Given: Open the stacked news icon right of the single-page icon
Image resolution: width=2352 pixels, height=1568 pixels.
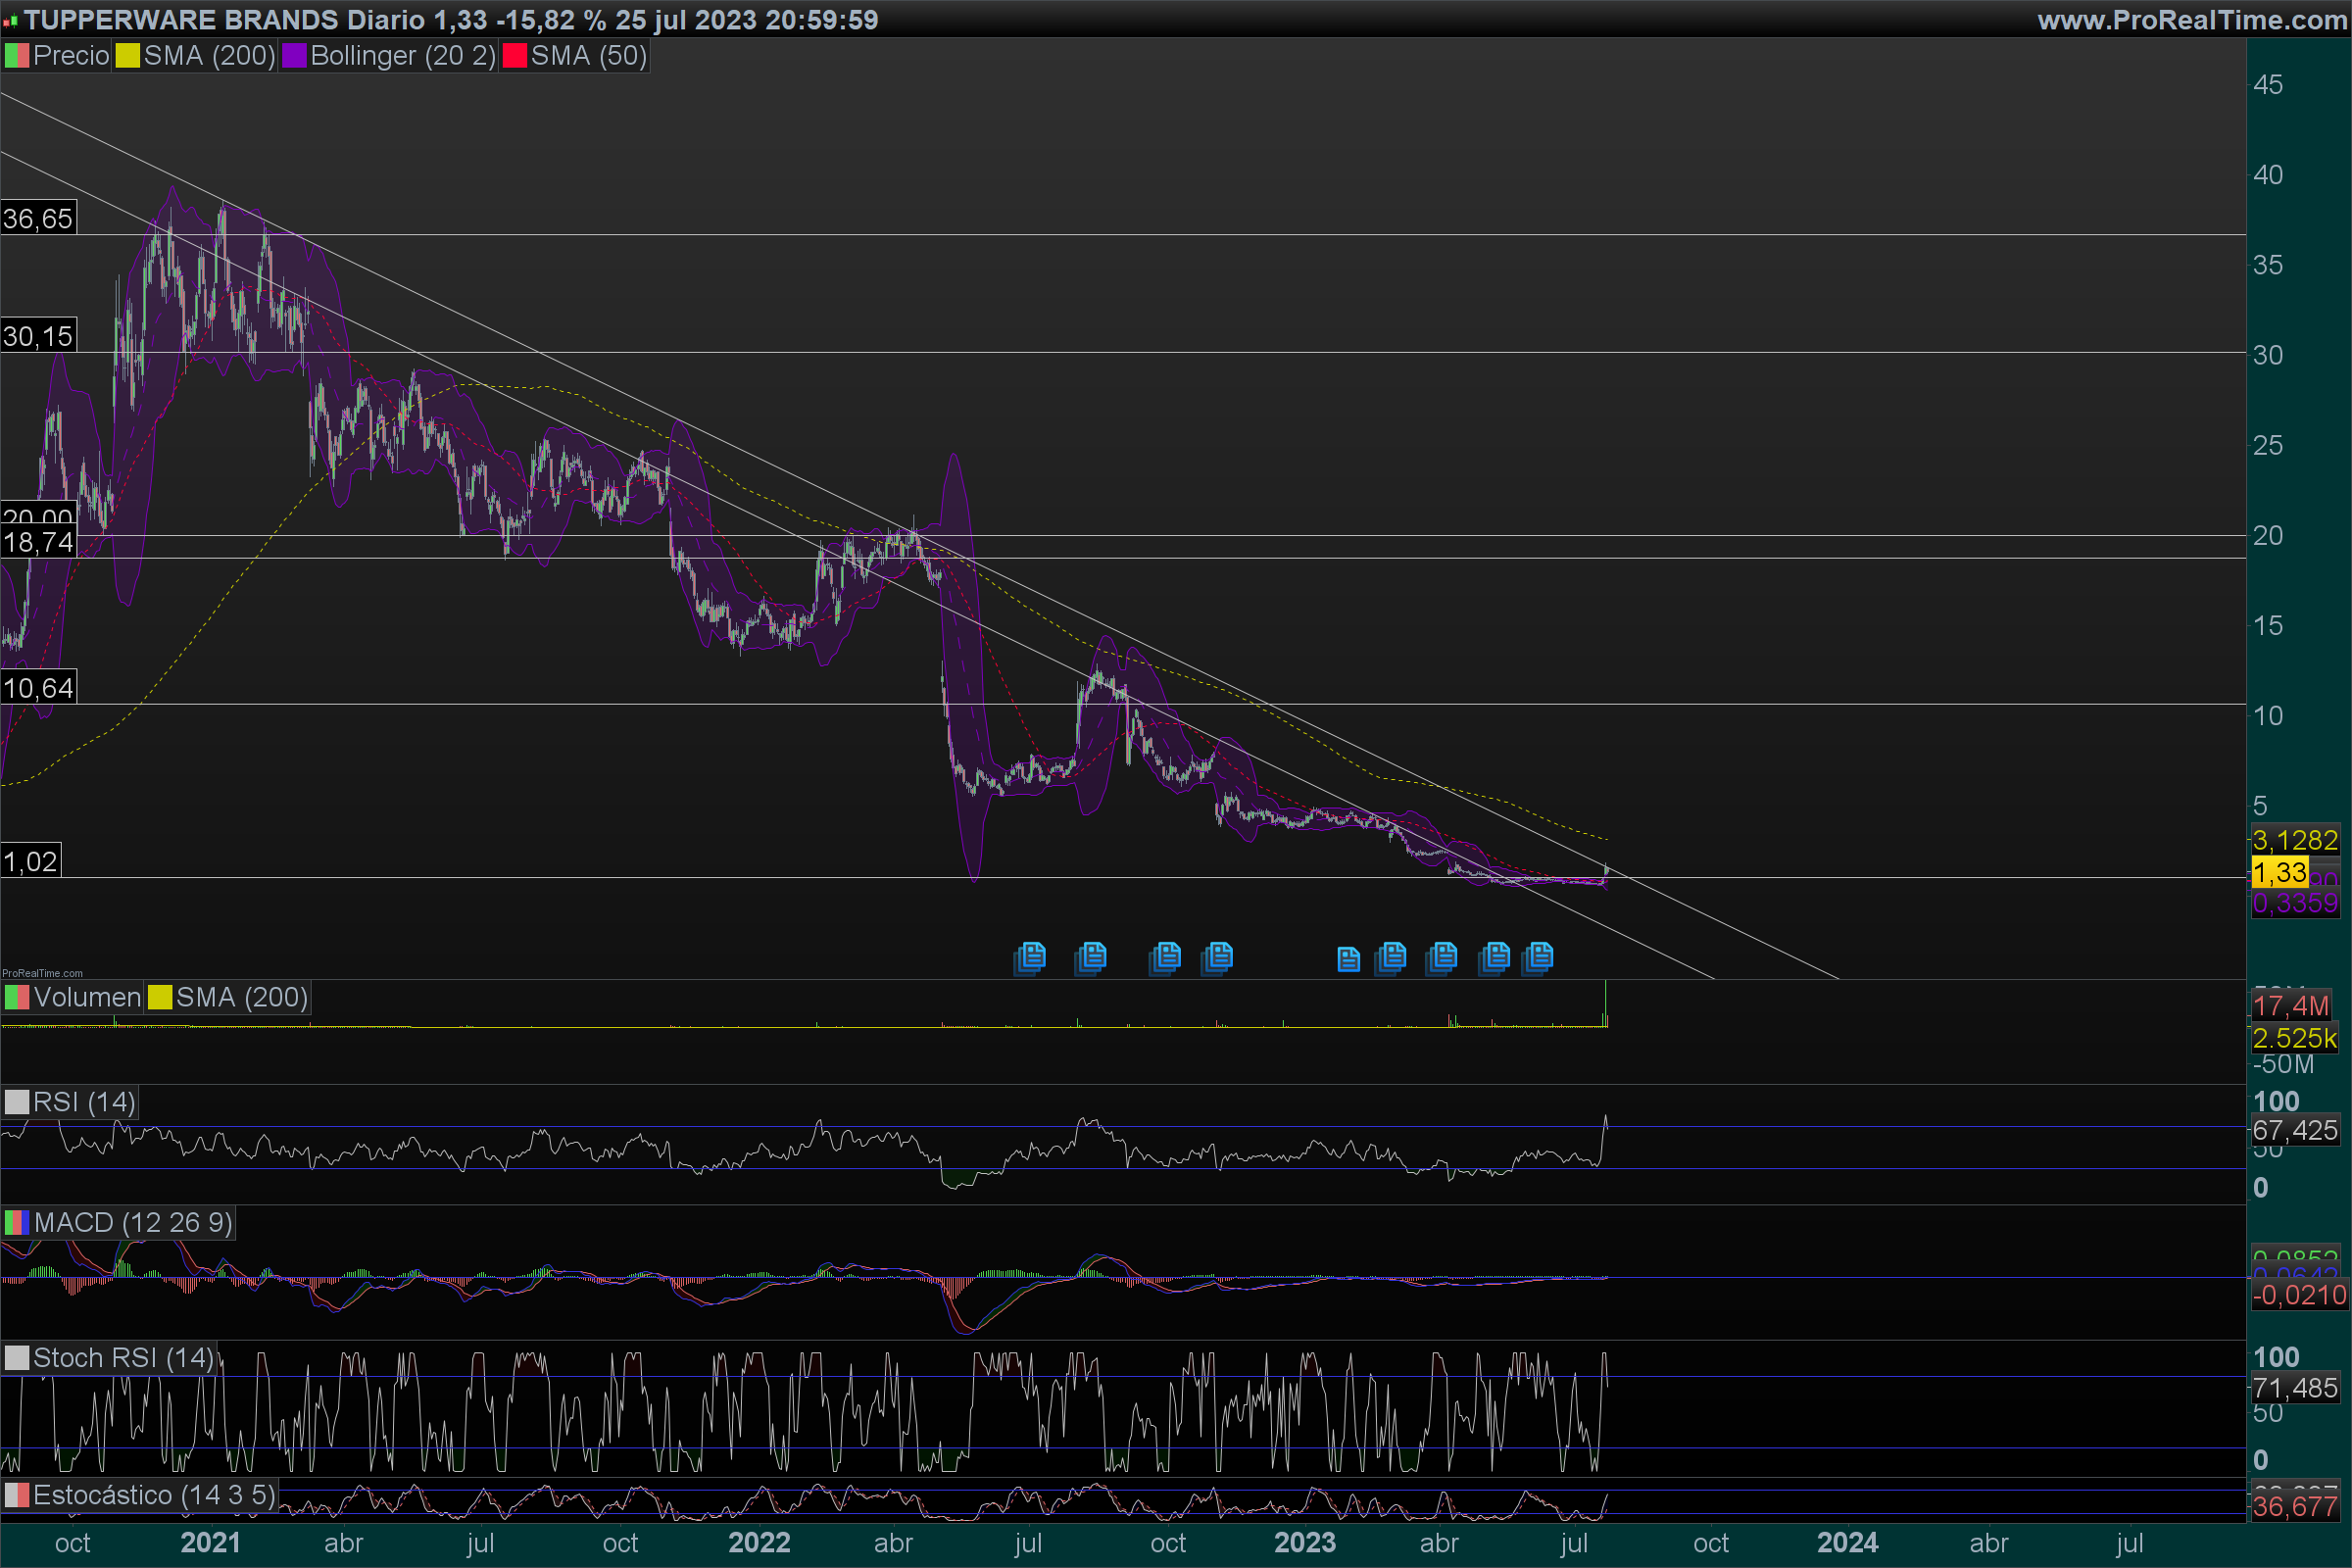Looking at the screenshot, I should coord(1390,958).
